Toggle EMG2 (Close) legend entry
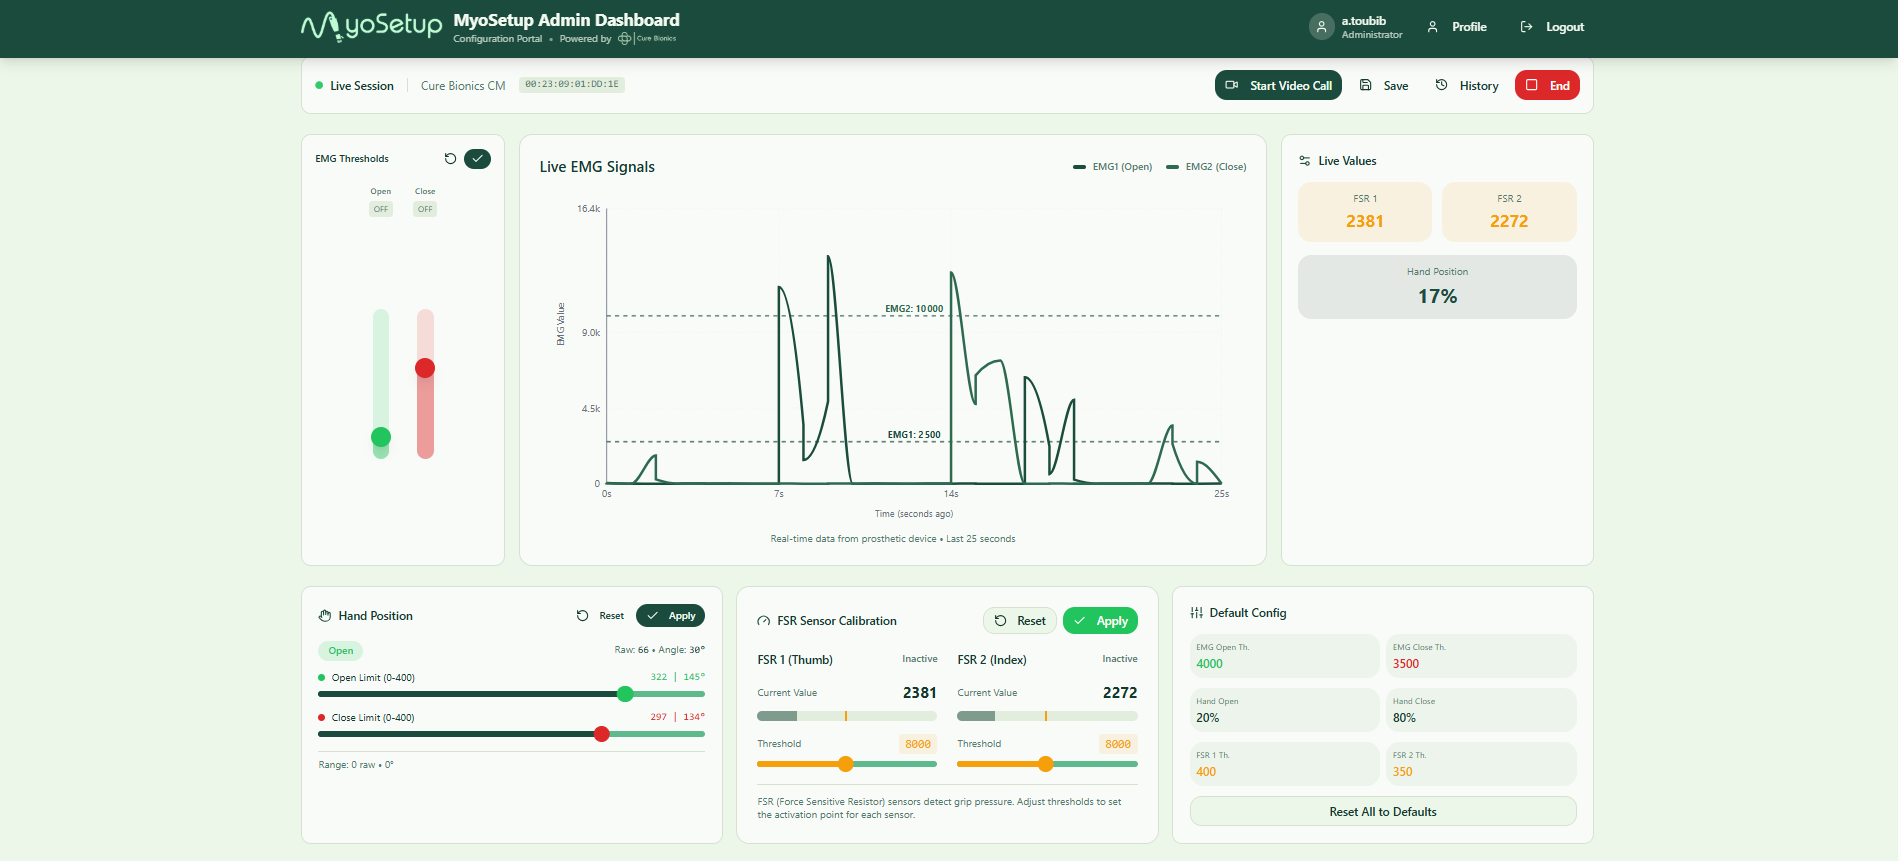 1206,167
